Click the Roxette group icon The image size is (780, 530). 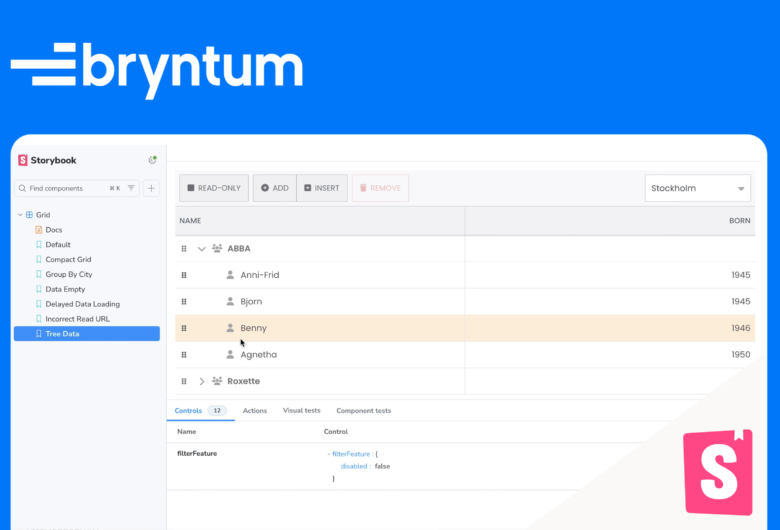(217, 381)
